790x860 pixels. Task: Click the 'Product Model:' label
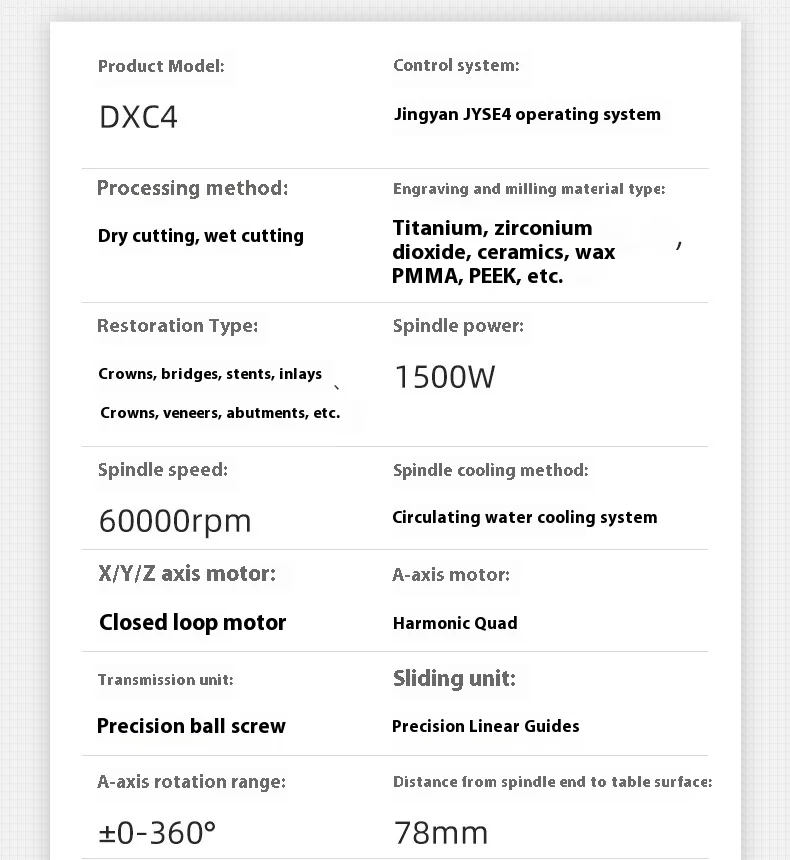[161, 66]
